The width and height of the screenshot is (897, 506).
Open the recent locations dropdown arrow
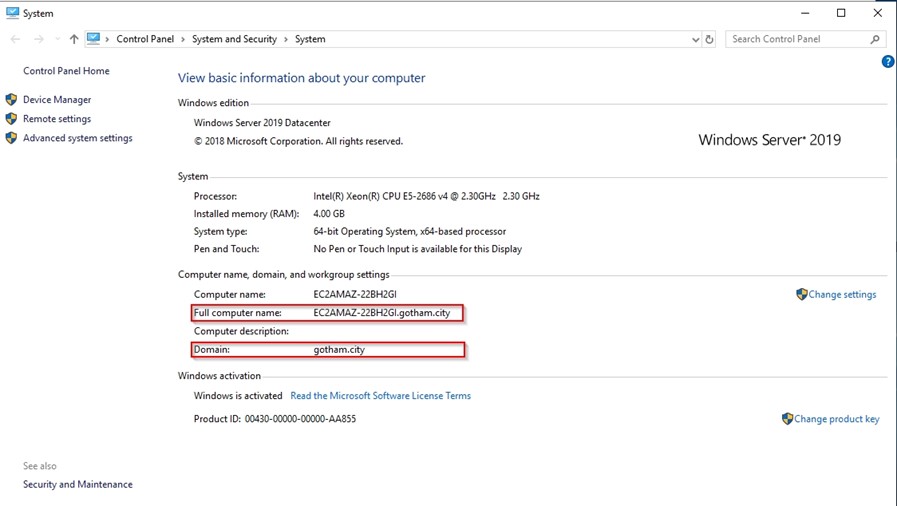click(57, 39)
